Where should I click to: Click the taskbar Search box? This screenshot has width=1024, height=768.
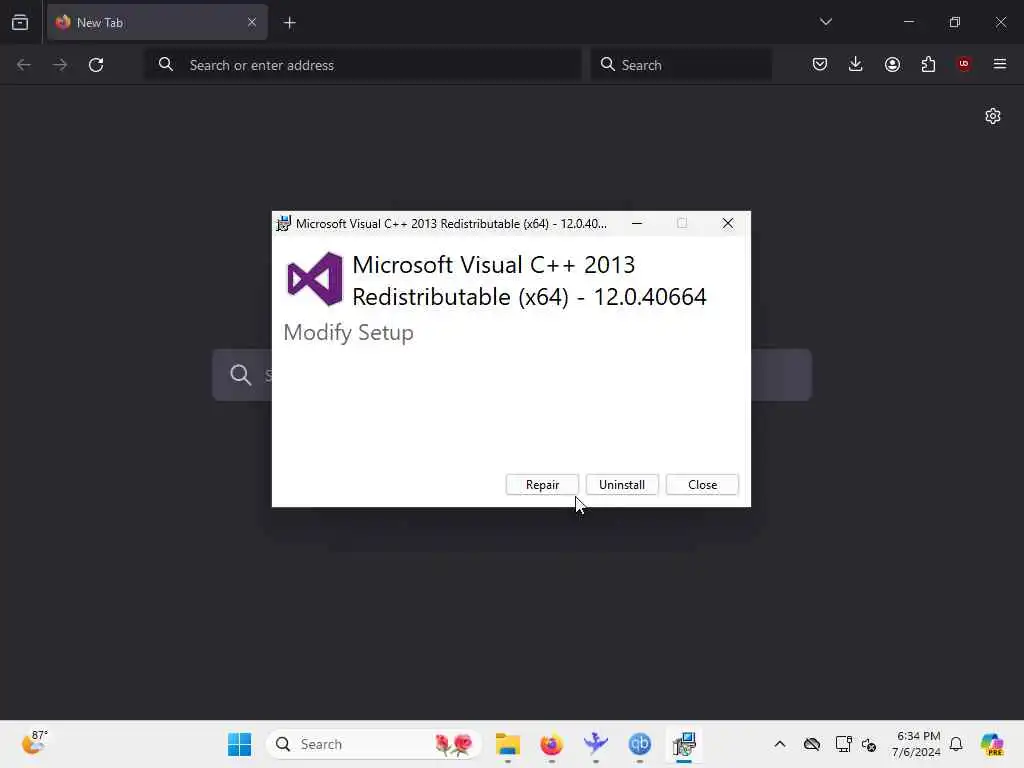click(x=374, y=744)
